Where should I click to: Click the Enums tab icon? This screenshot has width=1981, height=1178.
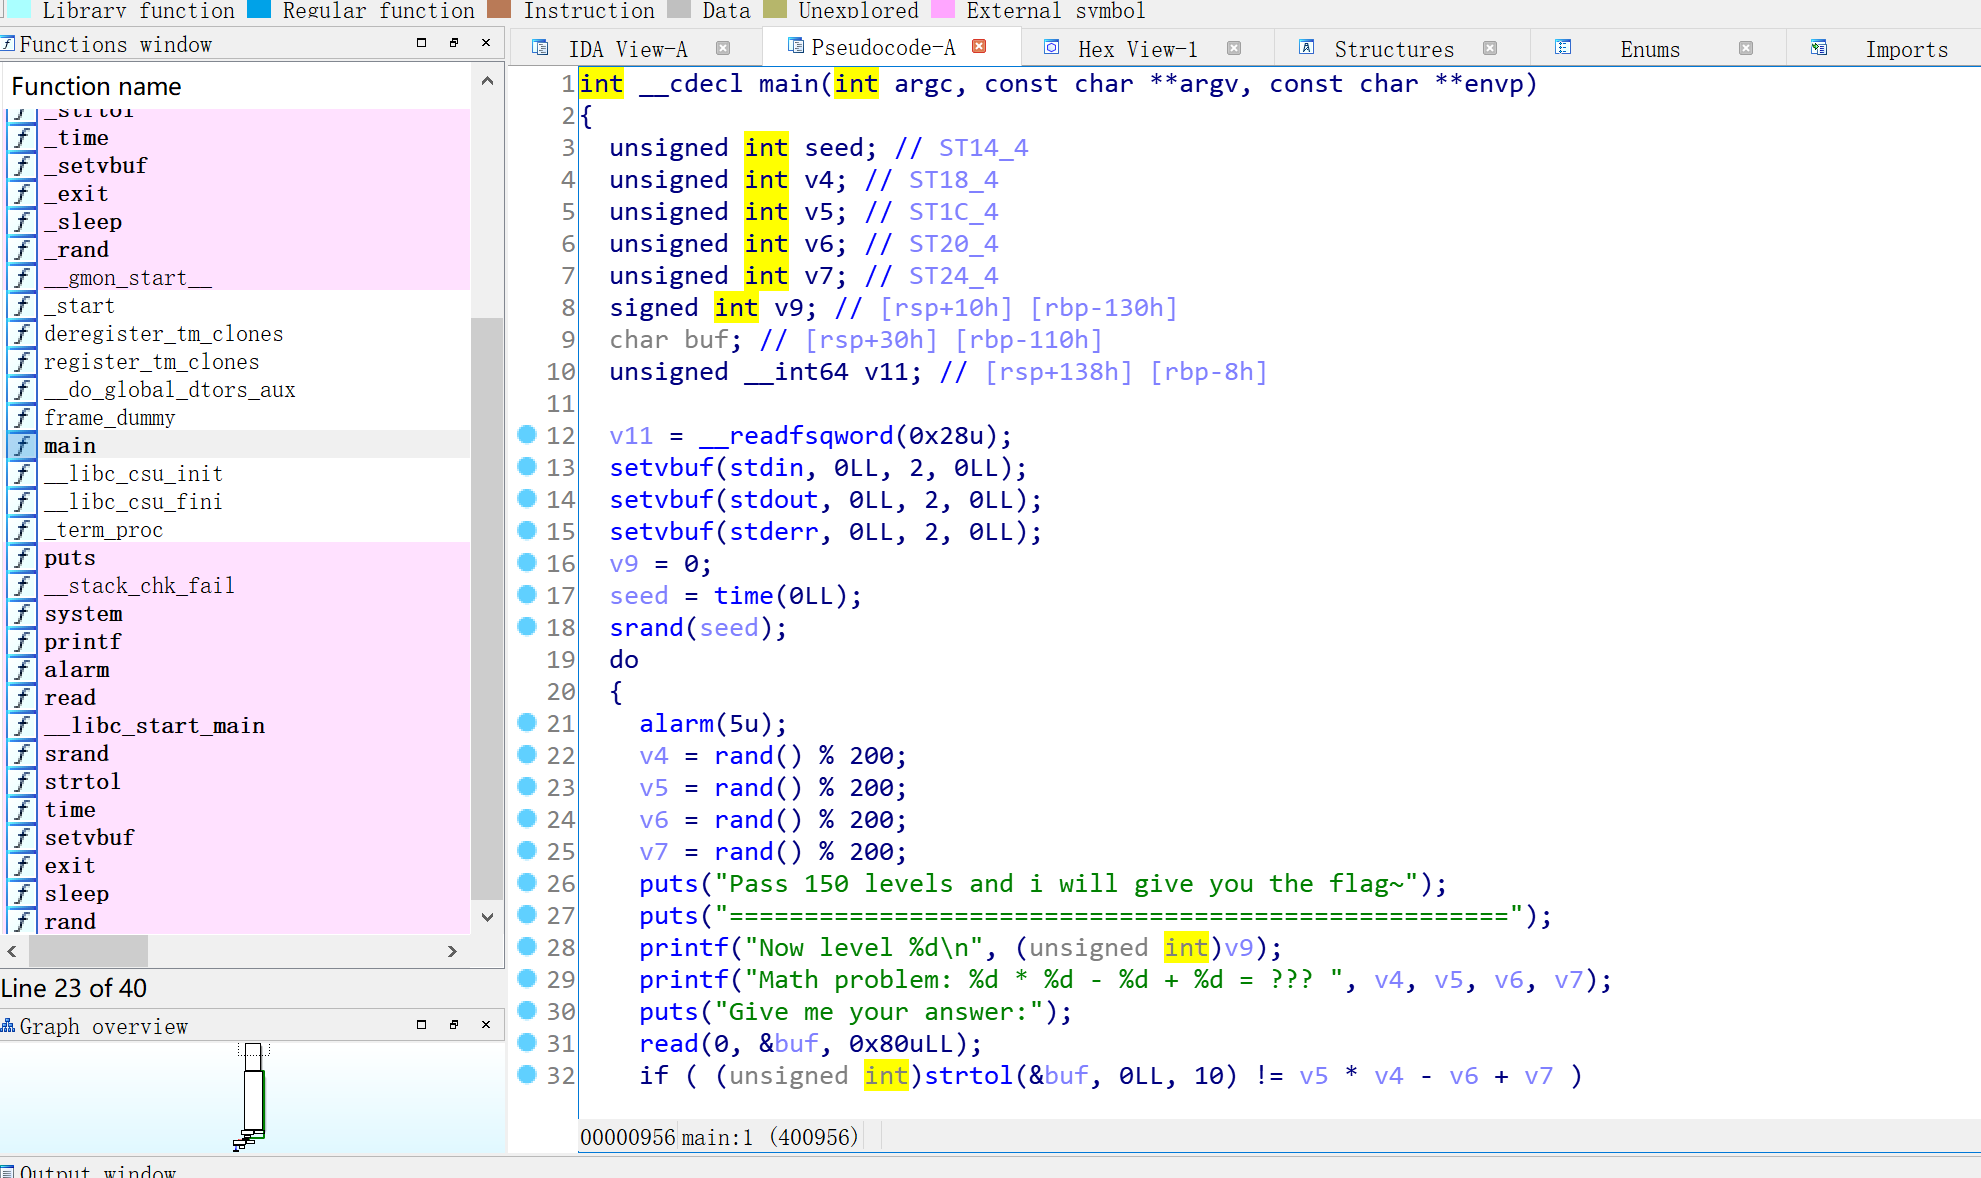(x=1563, y=48)
